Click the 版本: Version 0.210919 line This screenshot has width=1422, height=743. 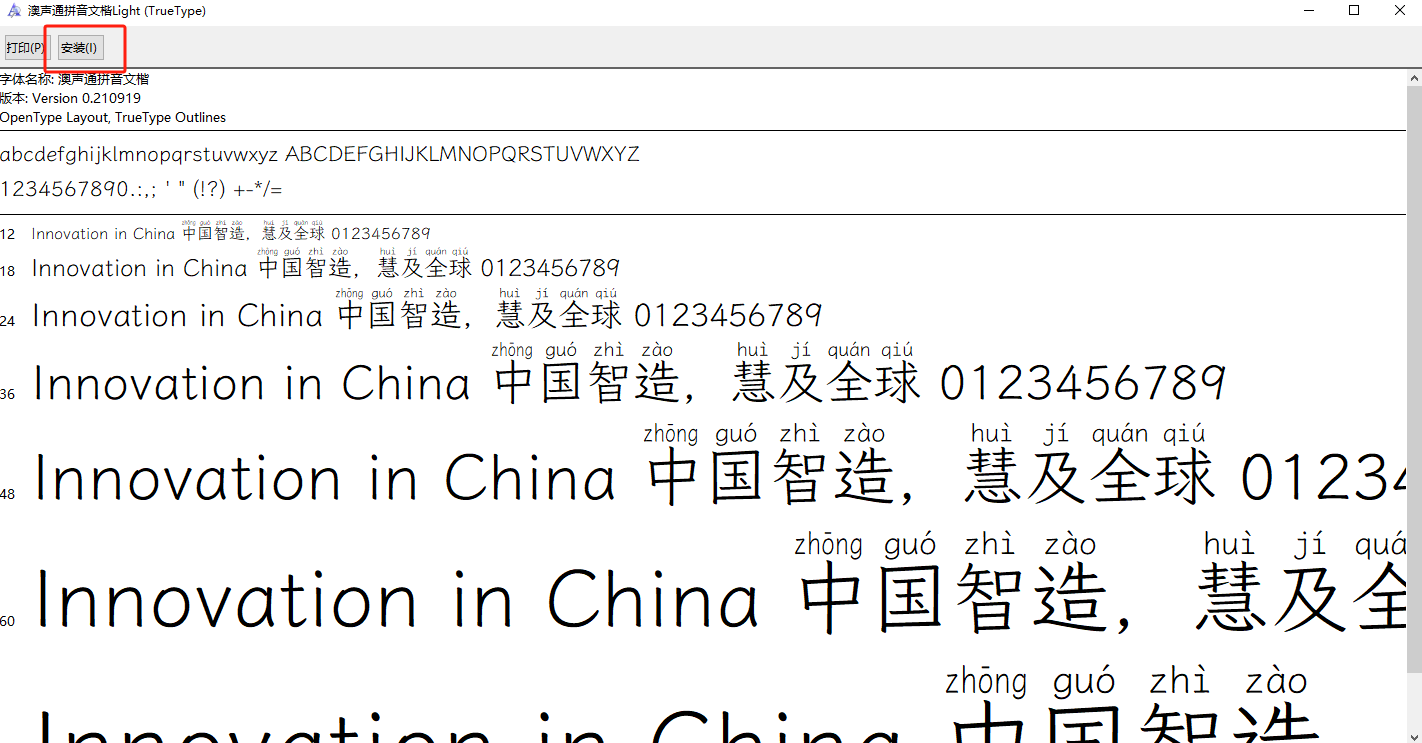70,98
